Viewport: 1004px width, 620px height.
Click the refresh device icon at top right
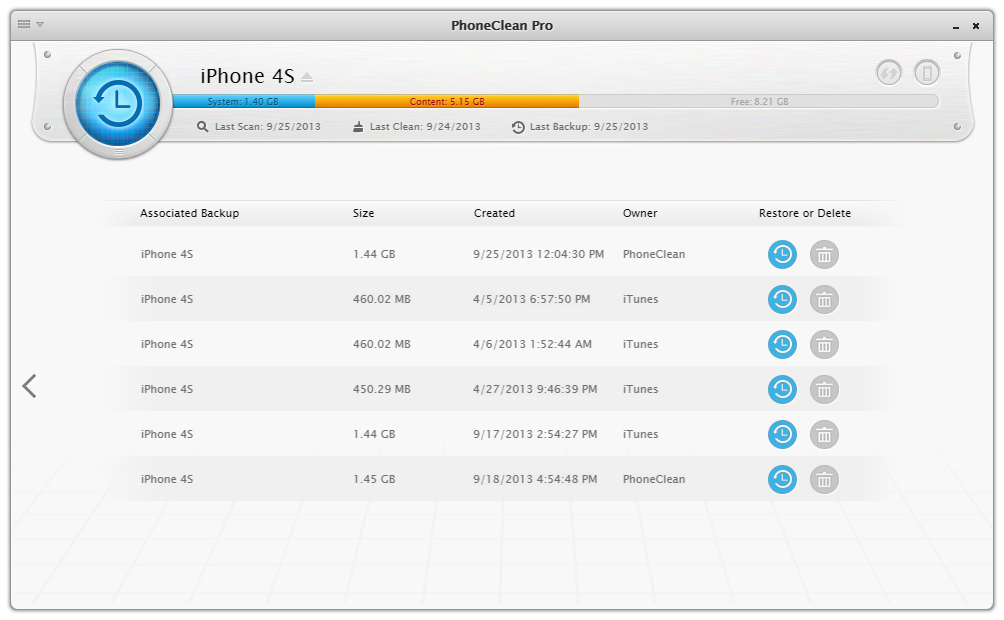click(888, 72)
